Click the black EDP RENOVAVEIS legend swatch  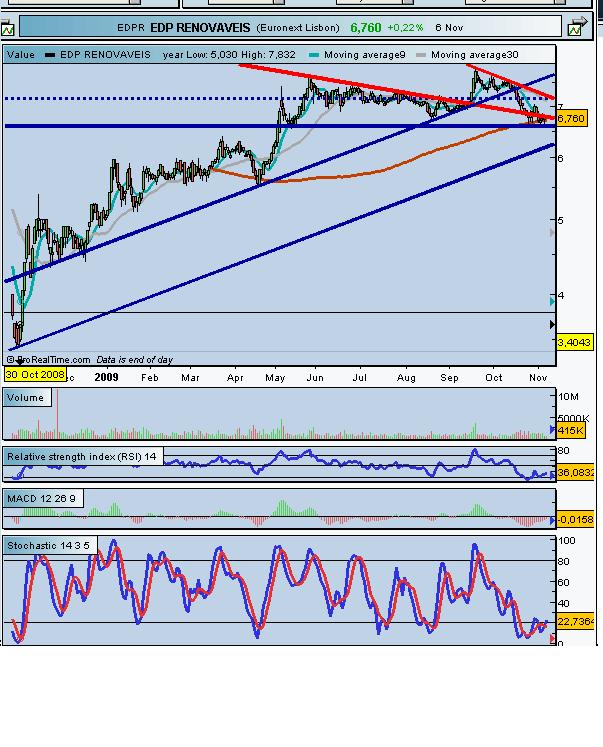tap(50, 55)
